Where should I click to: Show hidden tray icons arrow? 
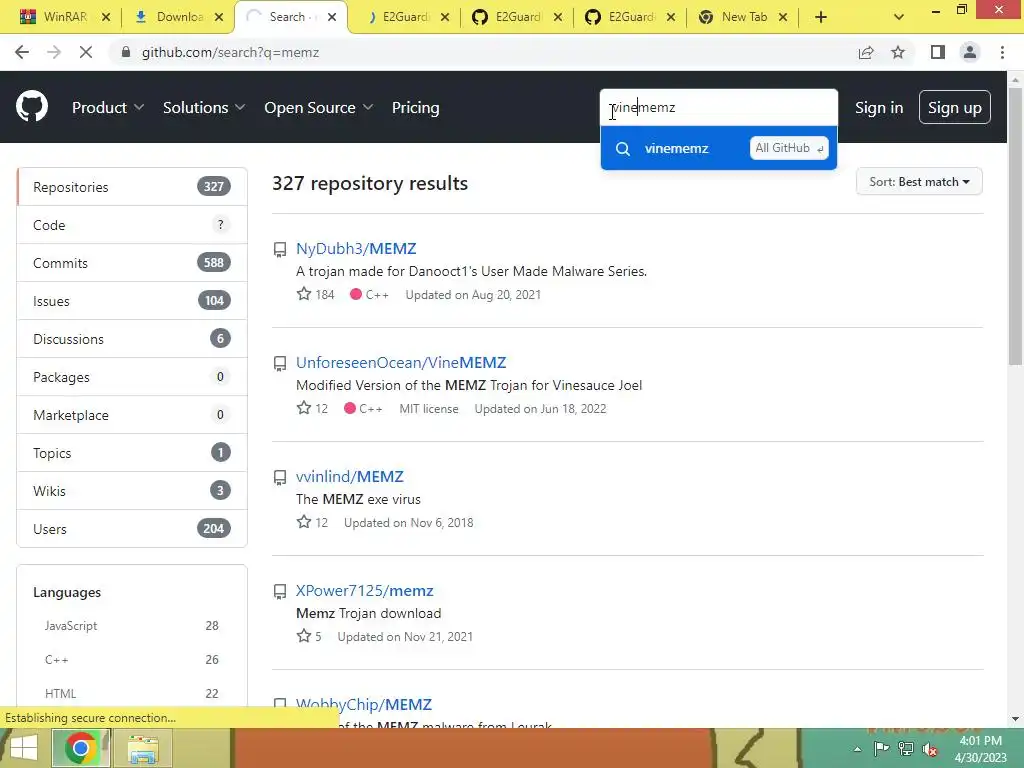[857, 749]
